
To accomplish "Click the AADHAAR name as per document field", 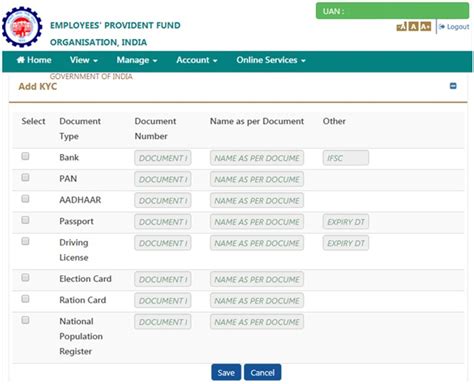I will (257, 201).
